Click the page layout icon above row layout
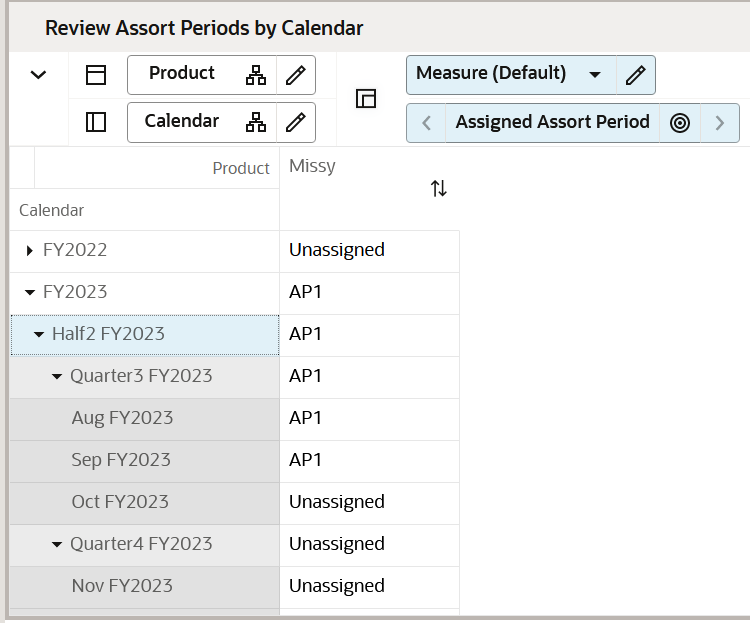Screen dimensions: 750x623 pyautogui.click(x=96, y=75)
